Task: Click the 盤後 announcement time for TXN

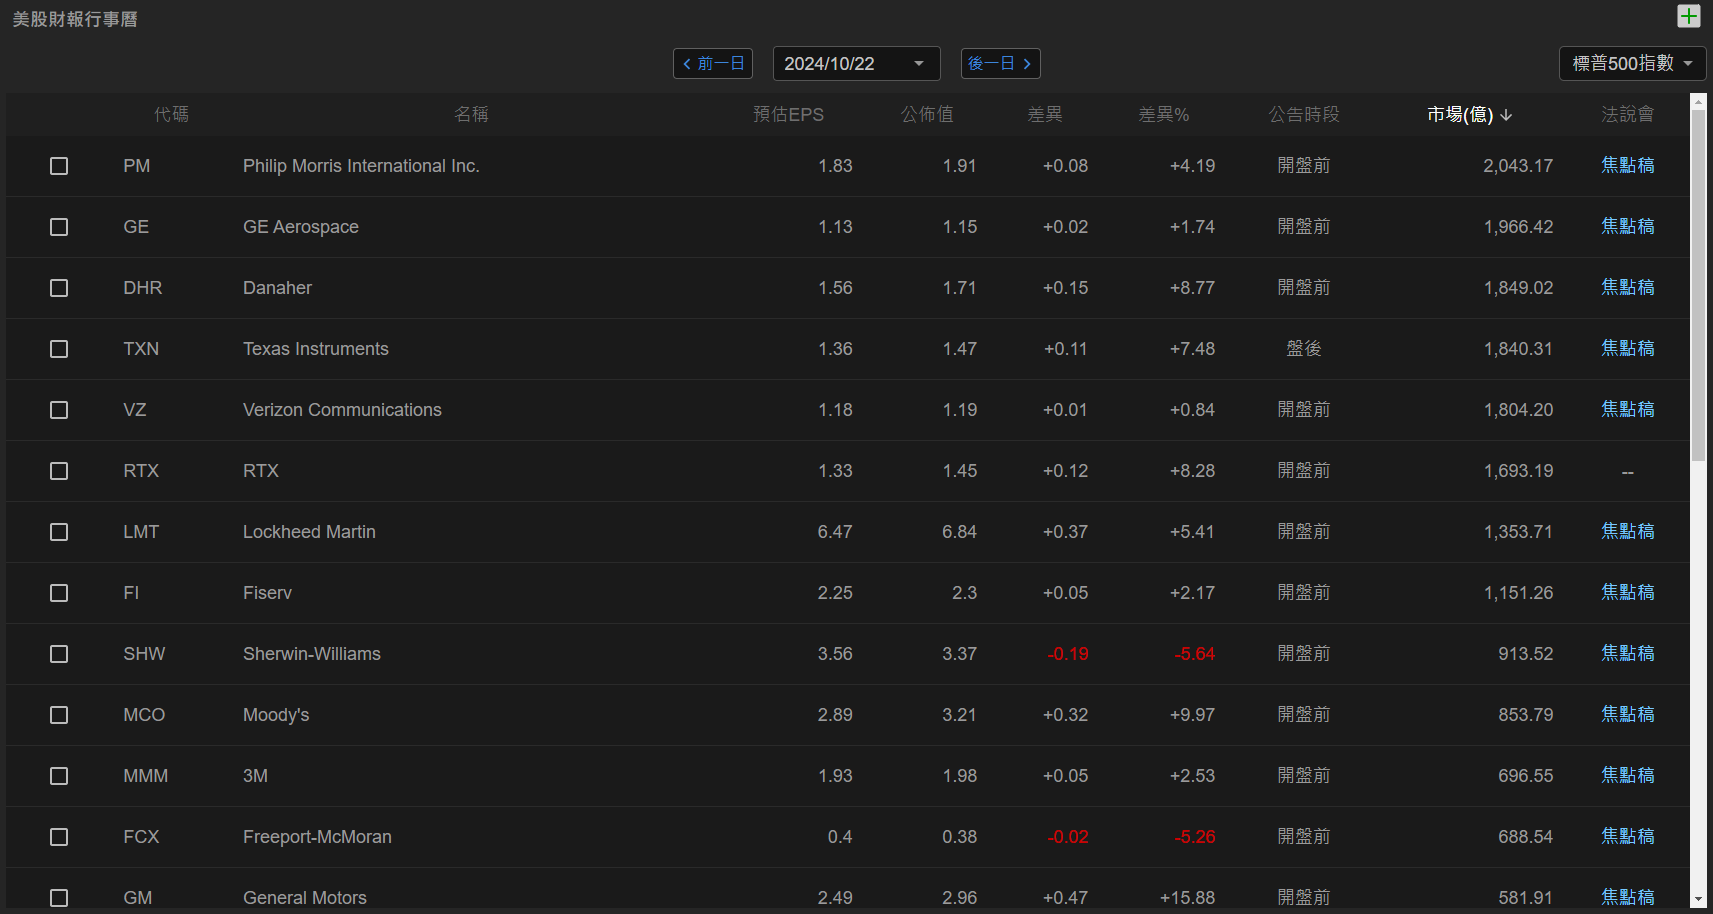Action: pos(1304,349)
